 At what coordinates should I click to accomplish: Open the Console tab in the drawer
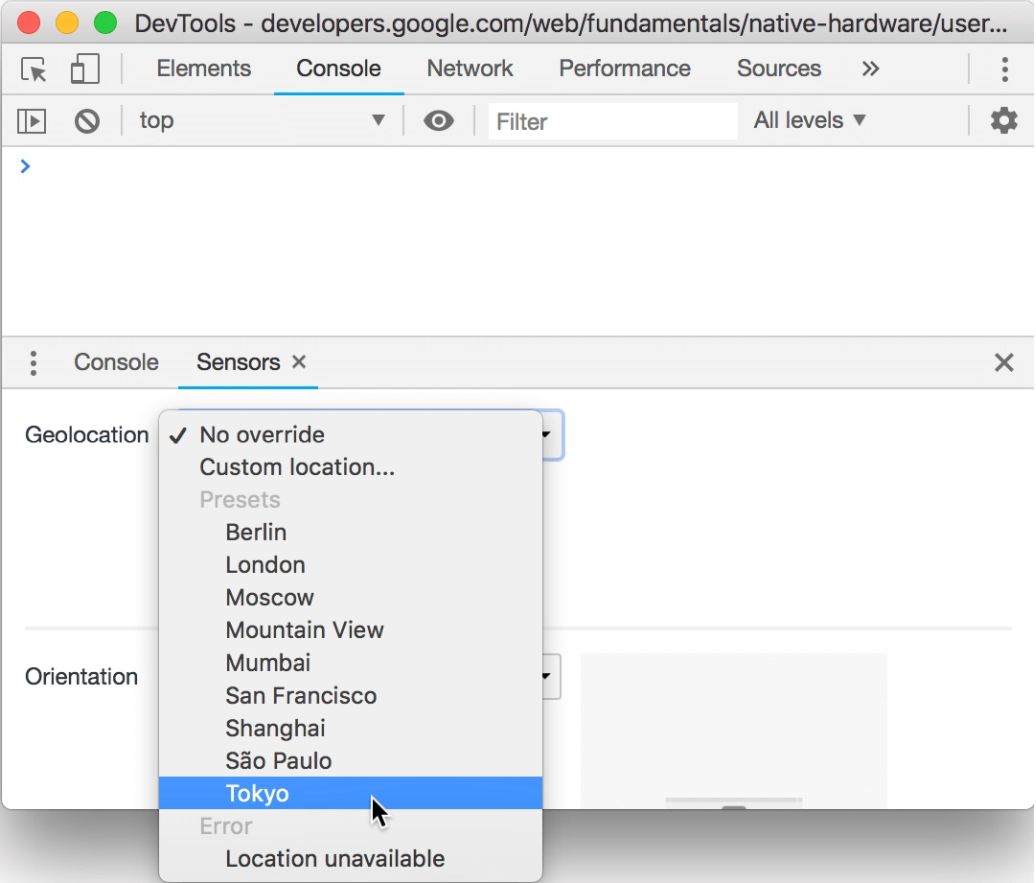tap(115, 362)
